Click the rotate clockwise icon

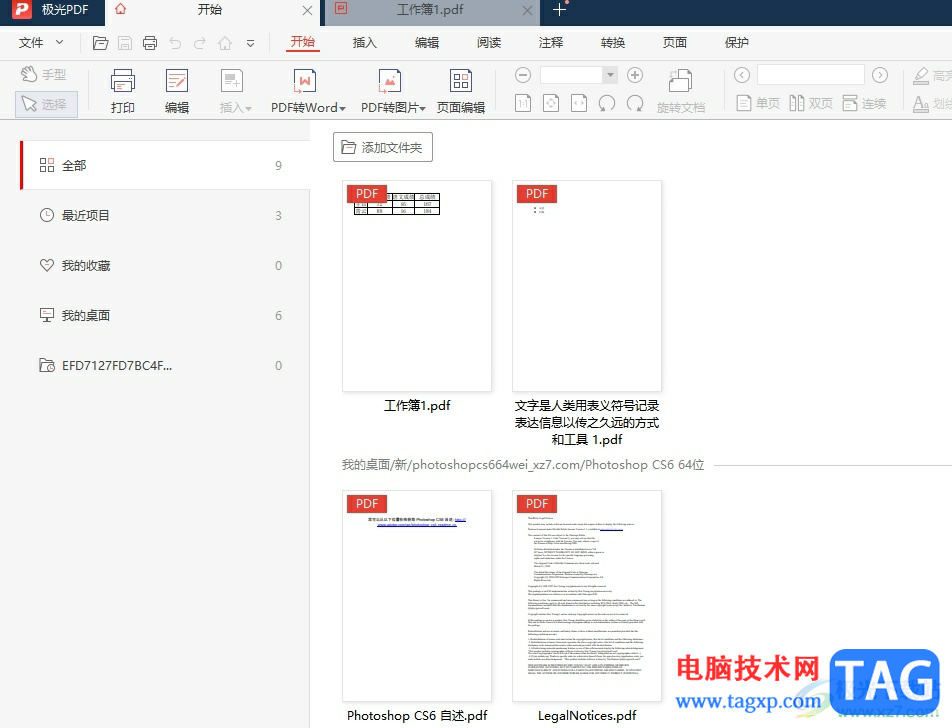pyautogui.click(x=635, y=103)
